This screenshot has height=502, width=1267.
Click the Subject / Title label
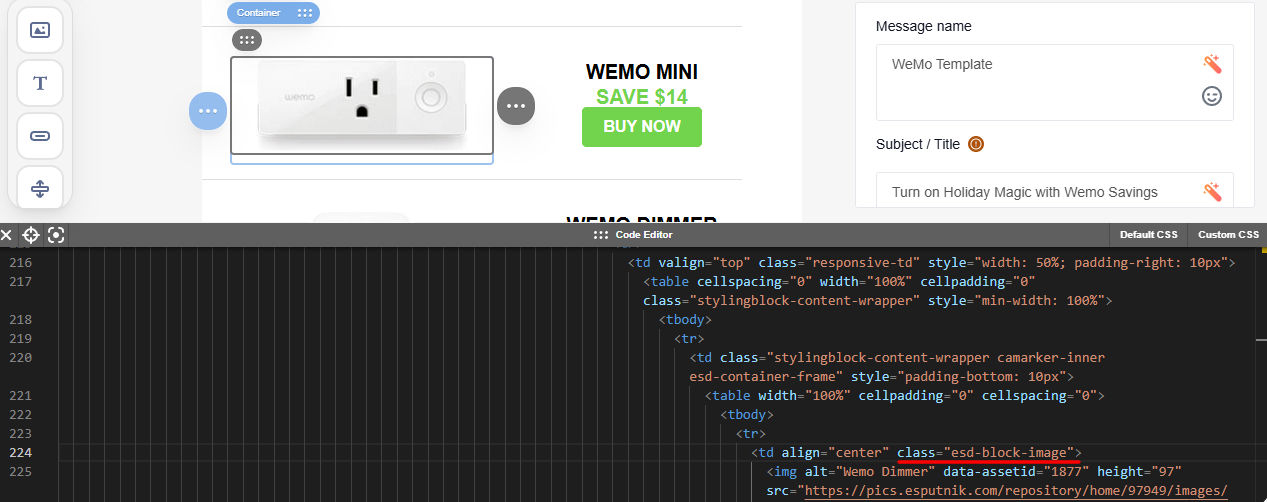pos(917,144)
